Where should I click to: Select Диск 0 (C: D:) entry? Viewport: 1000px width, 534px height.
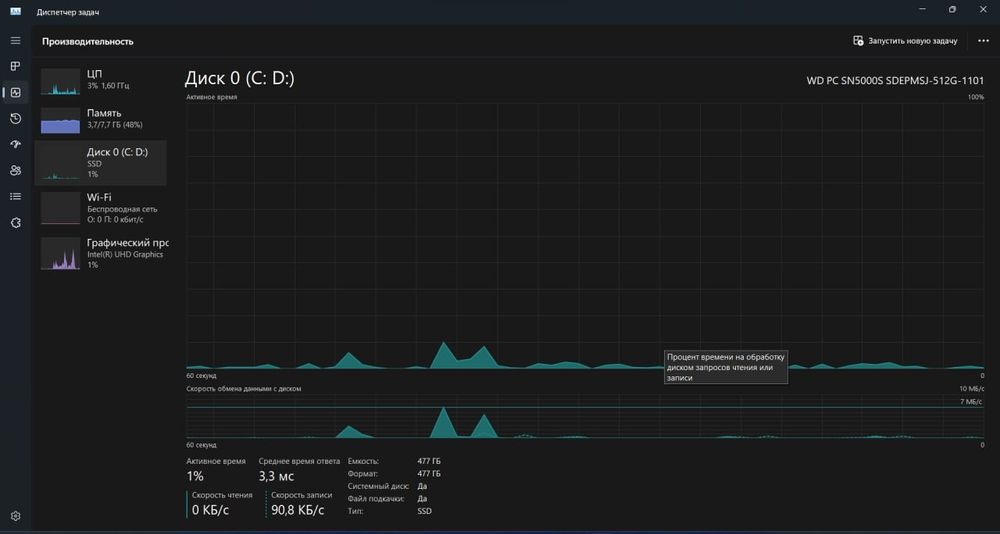coord(101,163)
